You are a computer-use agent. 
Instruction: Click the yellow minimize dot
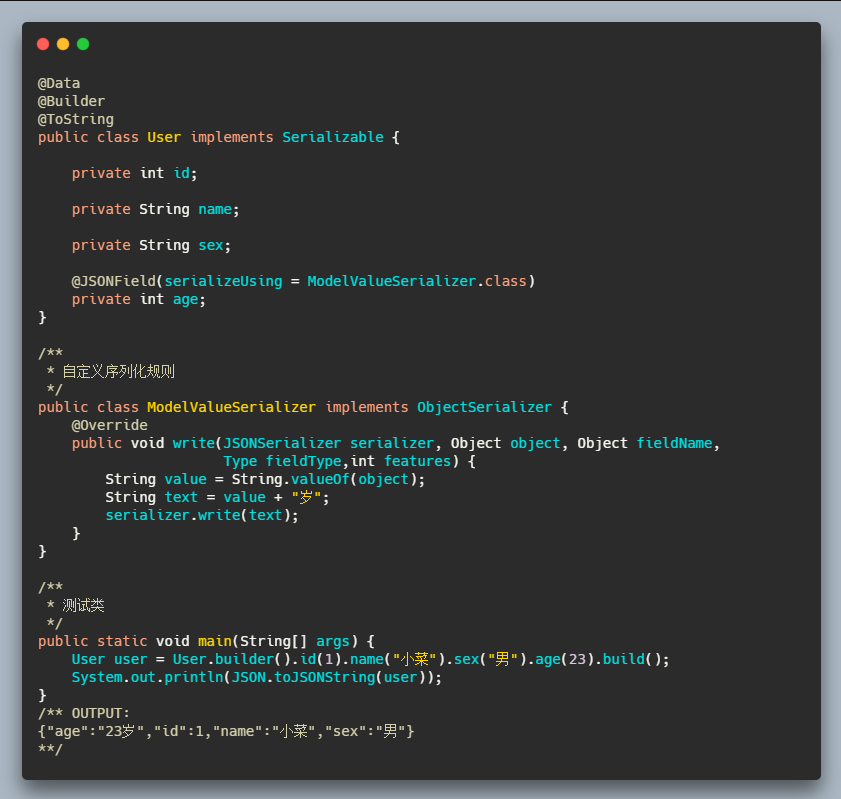point(63,44)
